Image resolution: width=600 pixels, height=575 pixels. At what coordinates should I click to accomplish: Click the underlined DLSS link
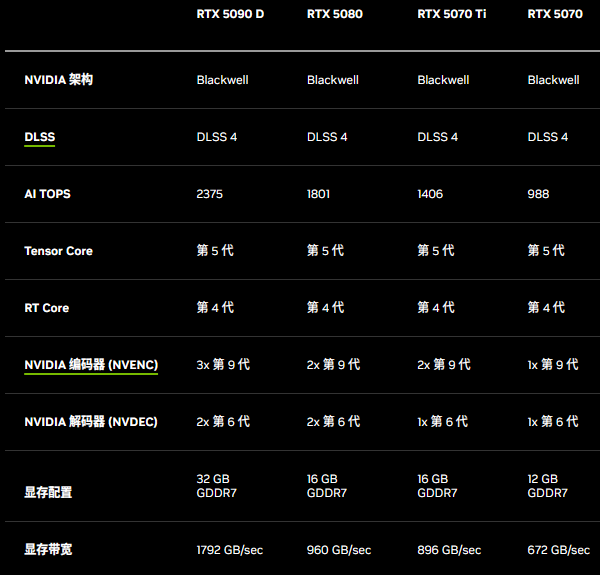pos(39,137)
